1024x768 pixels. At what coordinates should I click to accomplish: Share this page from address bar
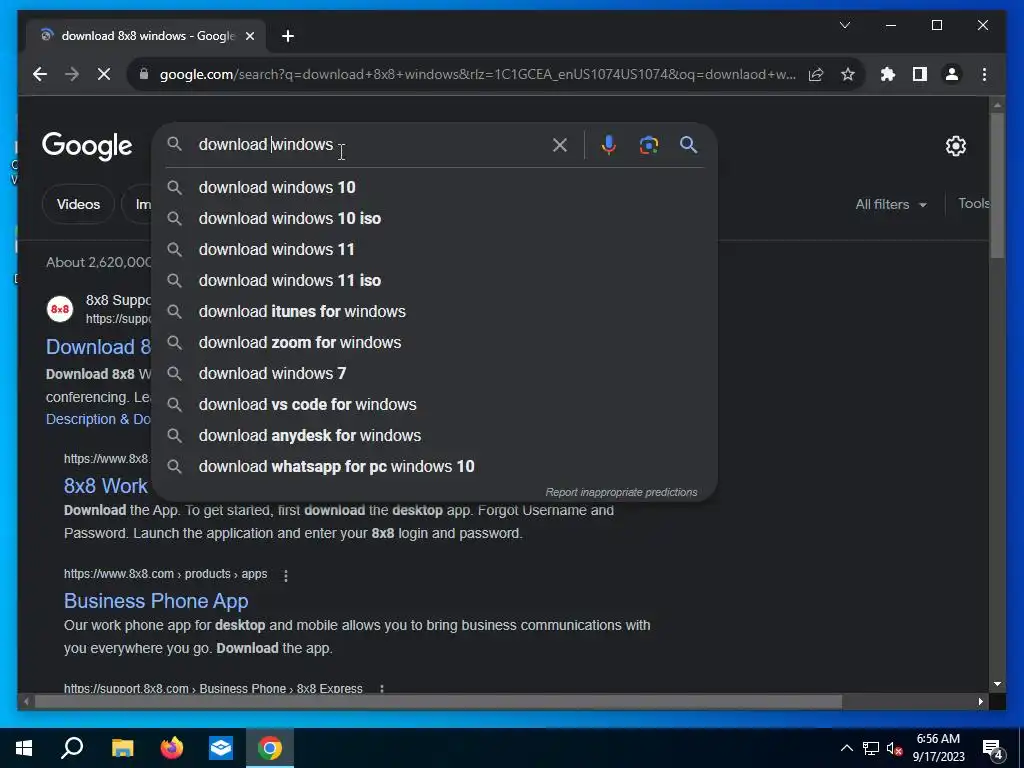(x=816, y=74)
